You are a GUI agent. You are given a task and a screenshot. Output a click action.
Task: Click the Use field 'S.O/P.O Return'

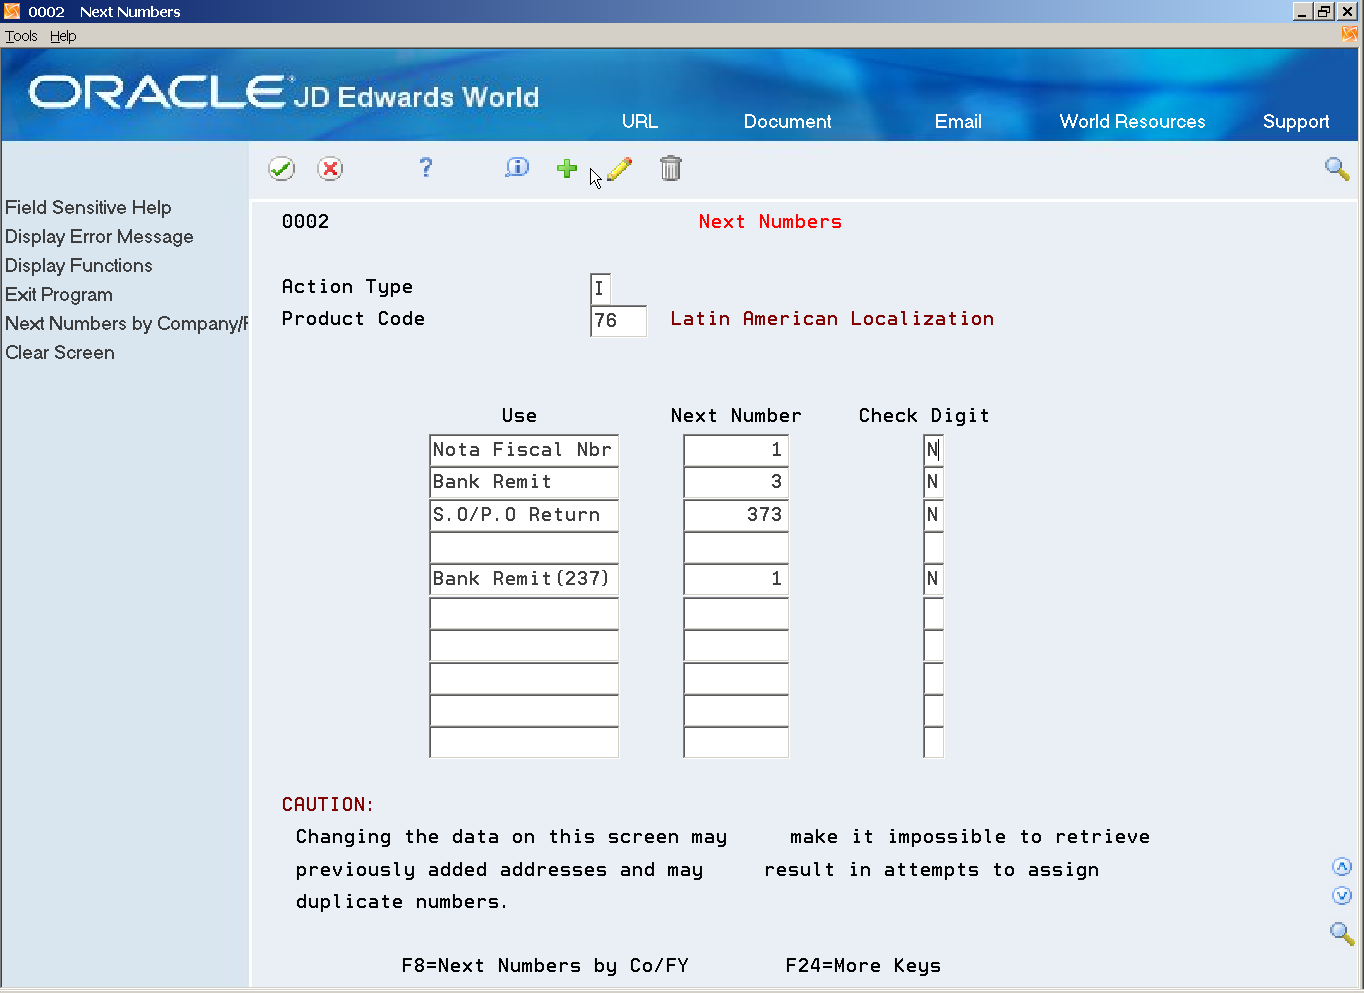pyautogui.click(x=524, y=515)
